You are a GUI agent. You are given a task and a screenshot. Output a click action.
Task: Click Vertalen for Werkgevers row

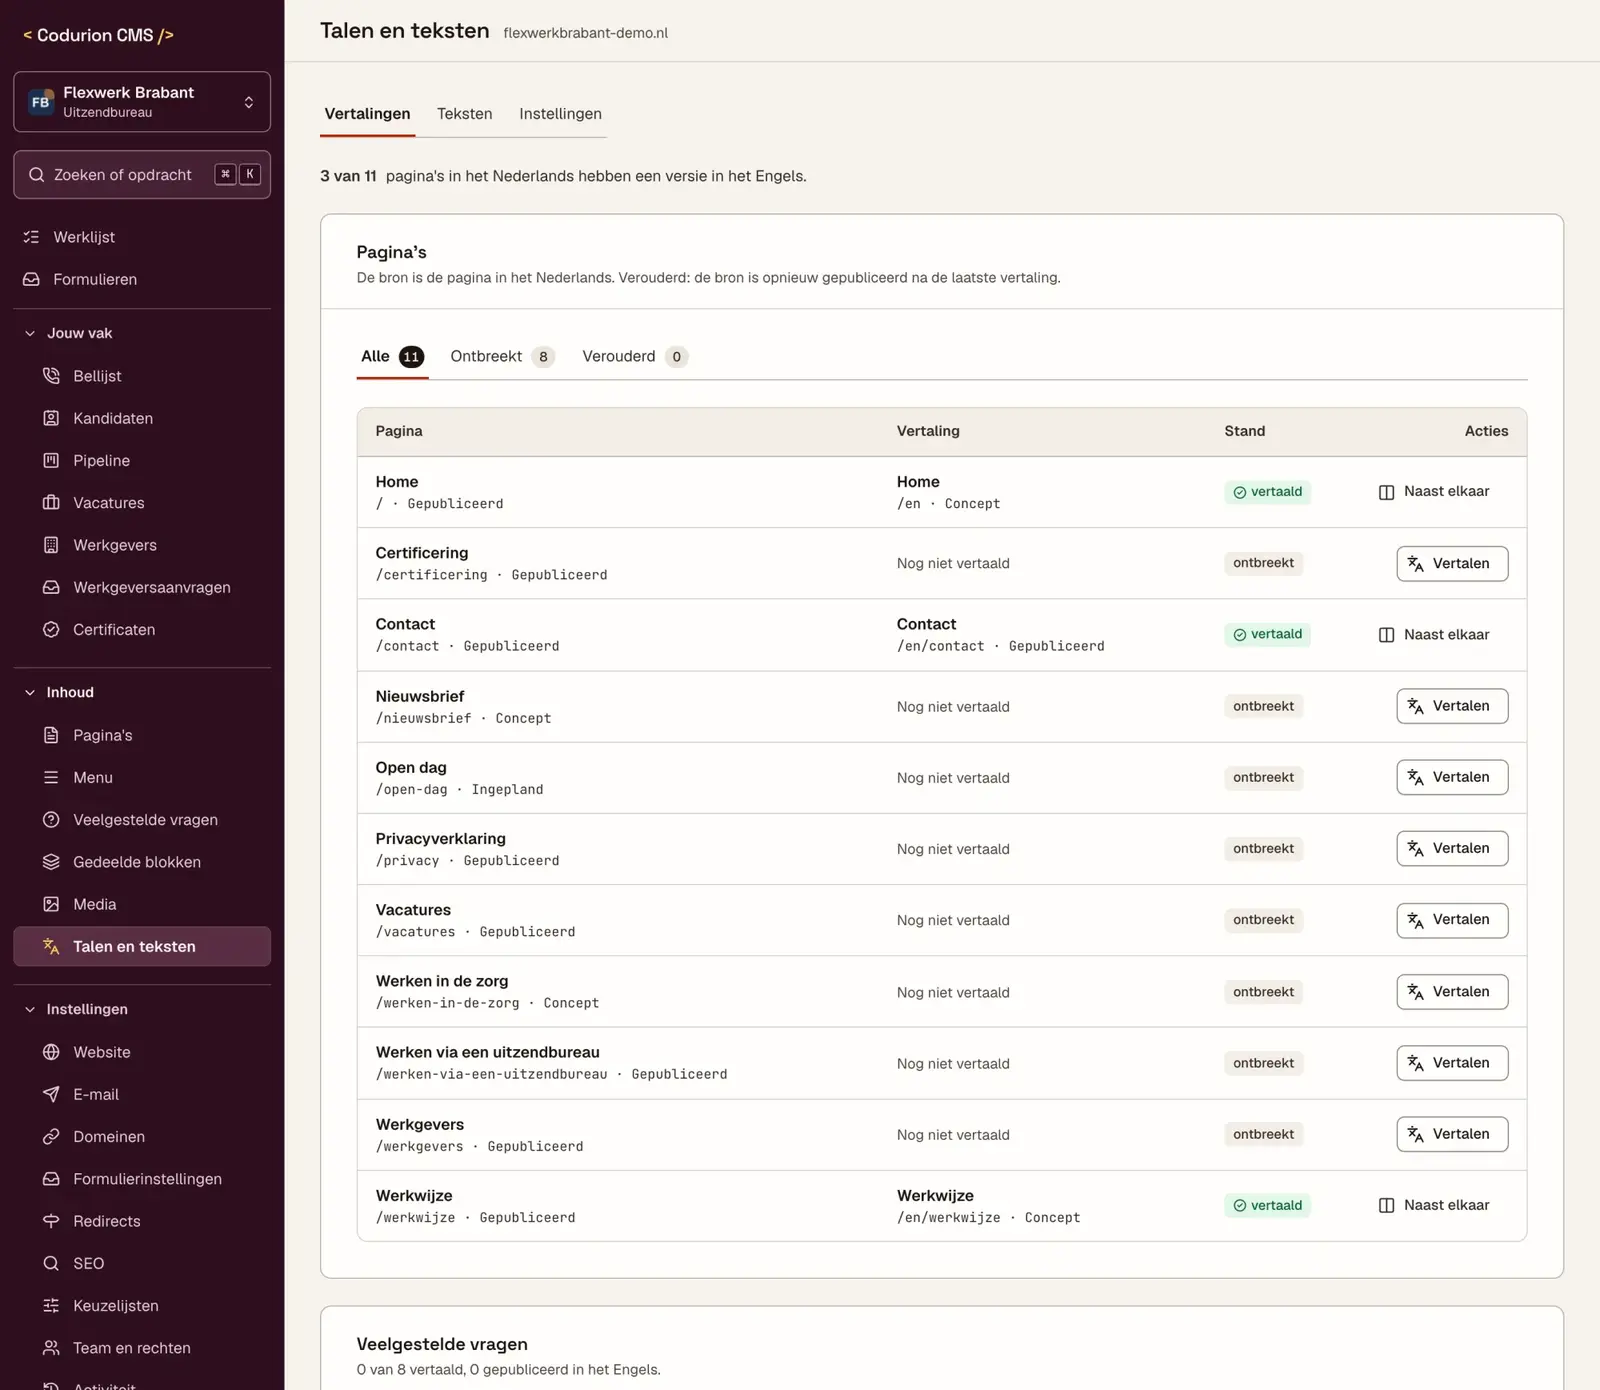(1452, 1134)
